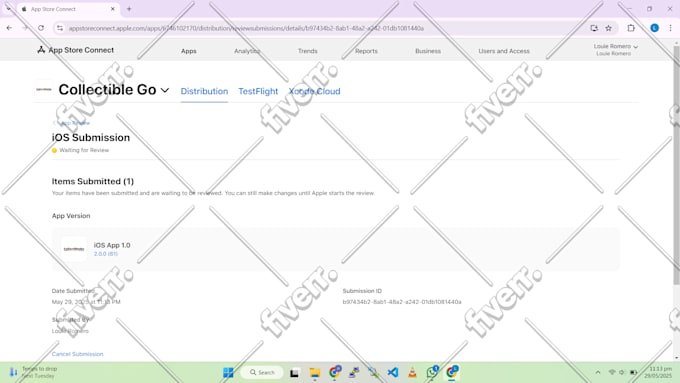Go back in the browser
Image resolution: width=680 pixels, height=383 pixels.
tap(9, 28)
